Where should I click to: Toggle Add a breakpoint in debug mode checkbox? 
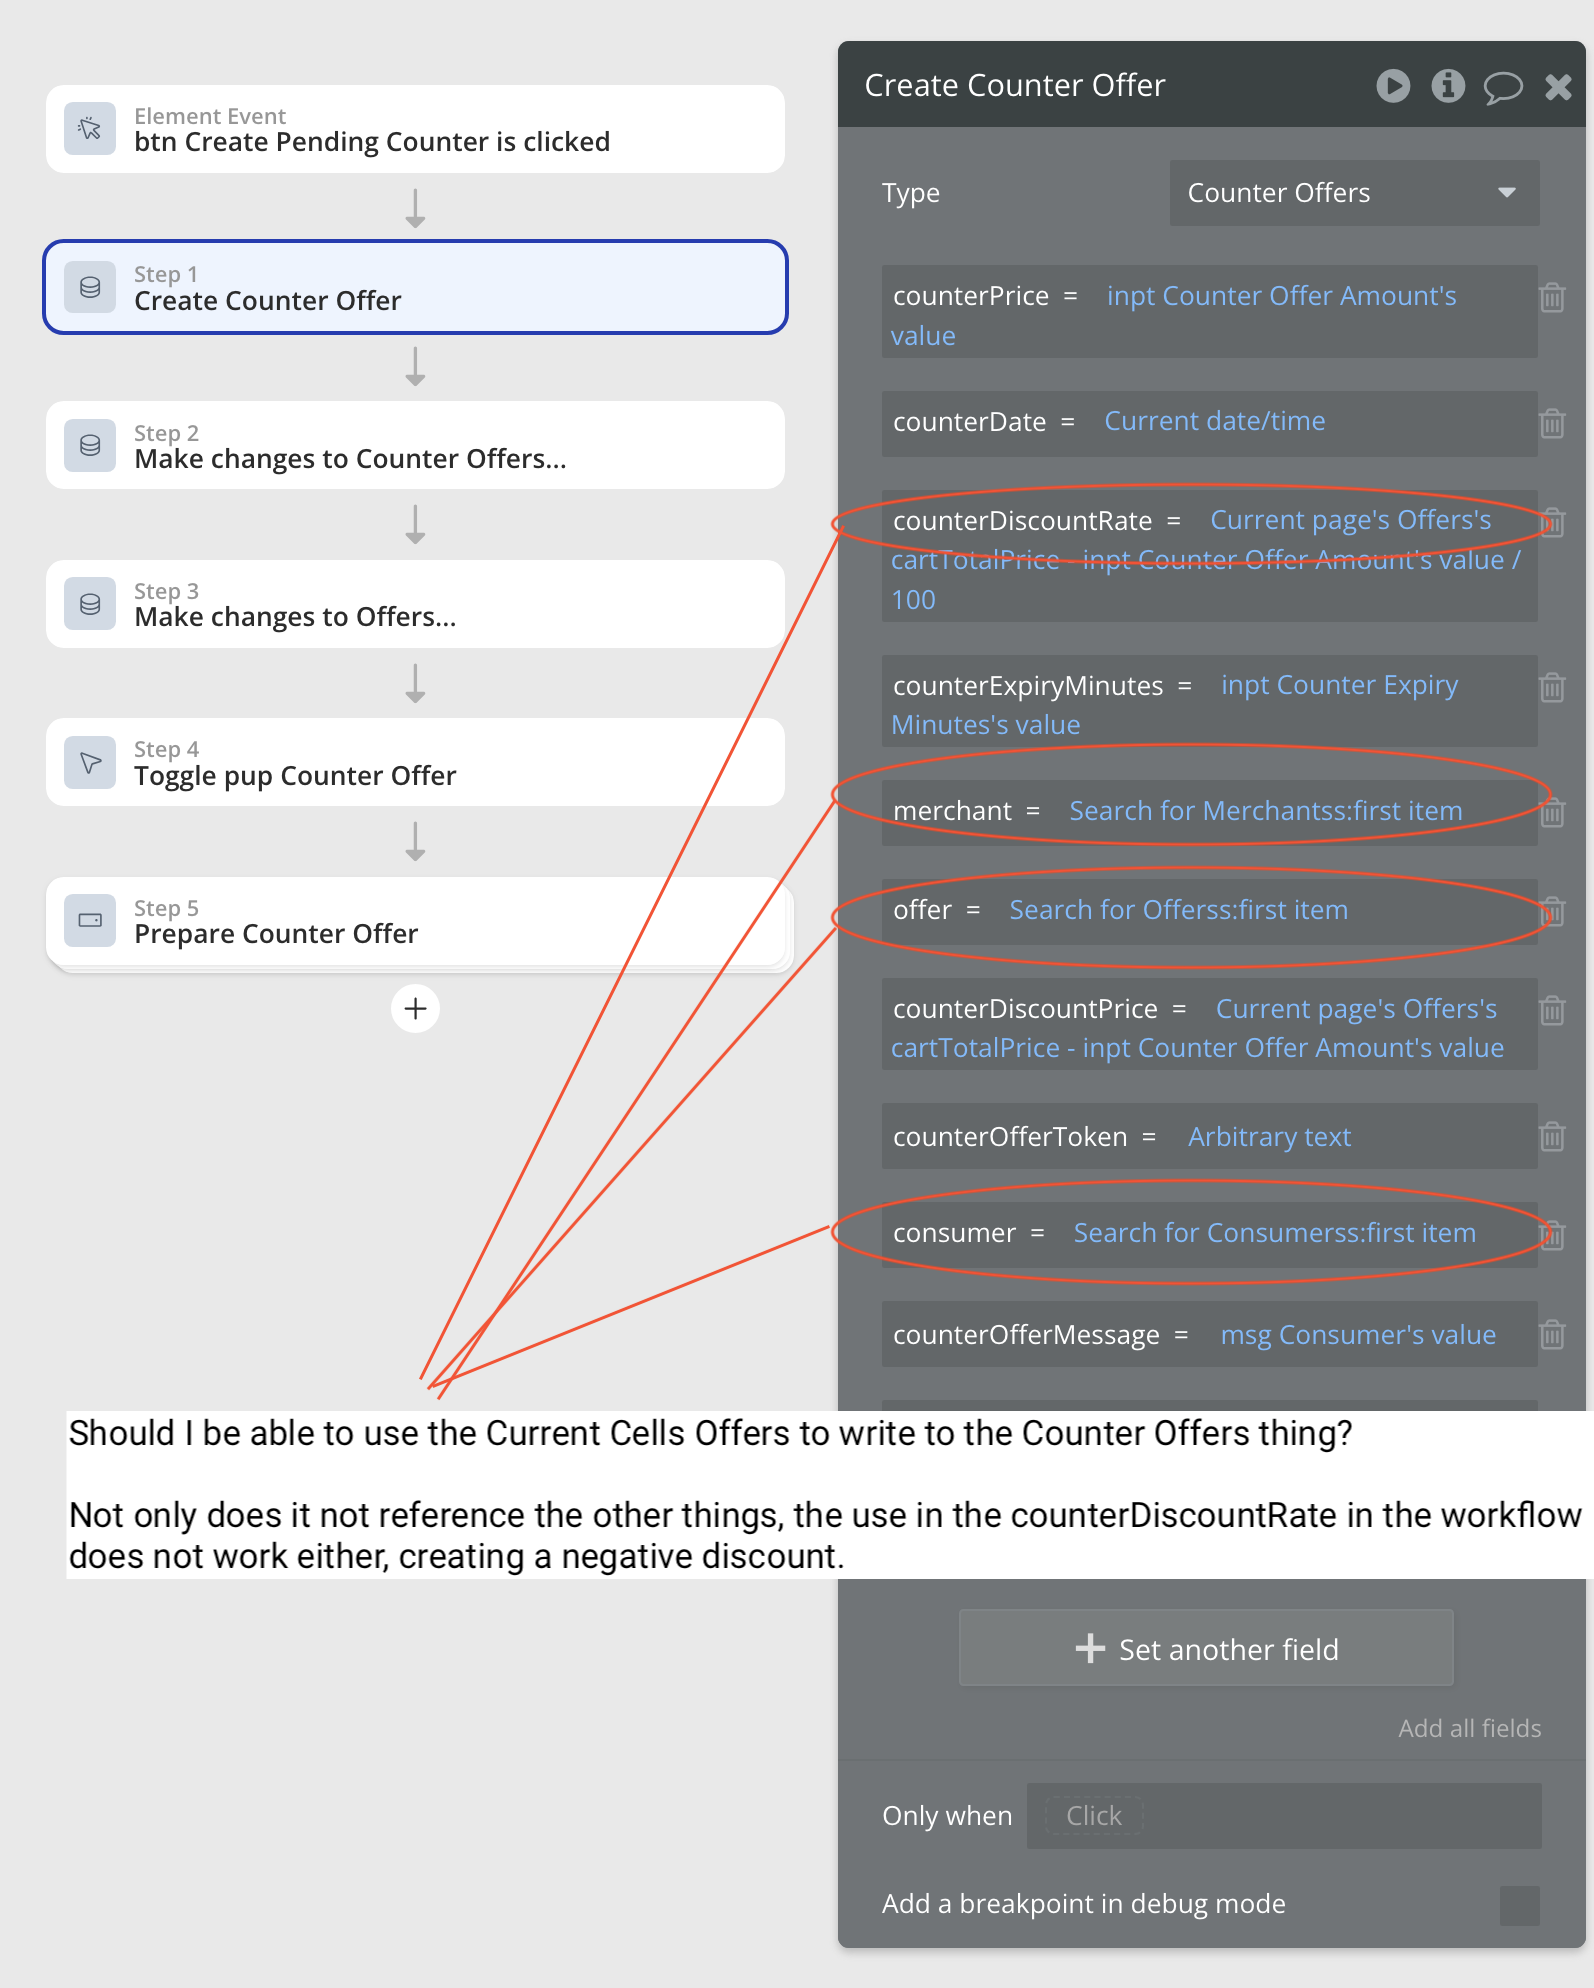coord(1519,1905)
